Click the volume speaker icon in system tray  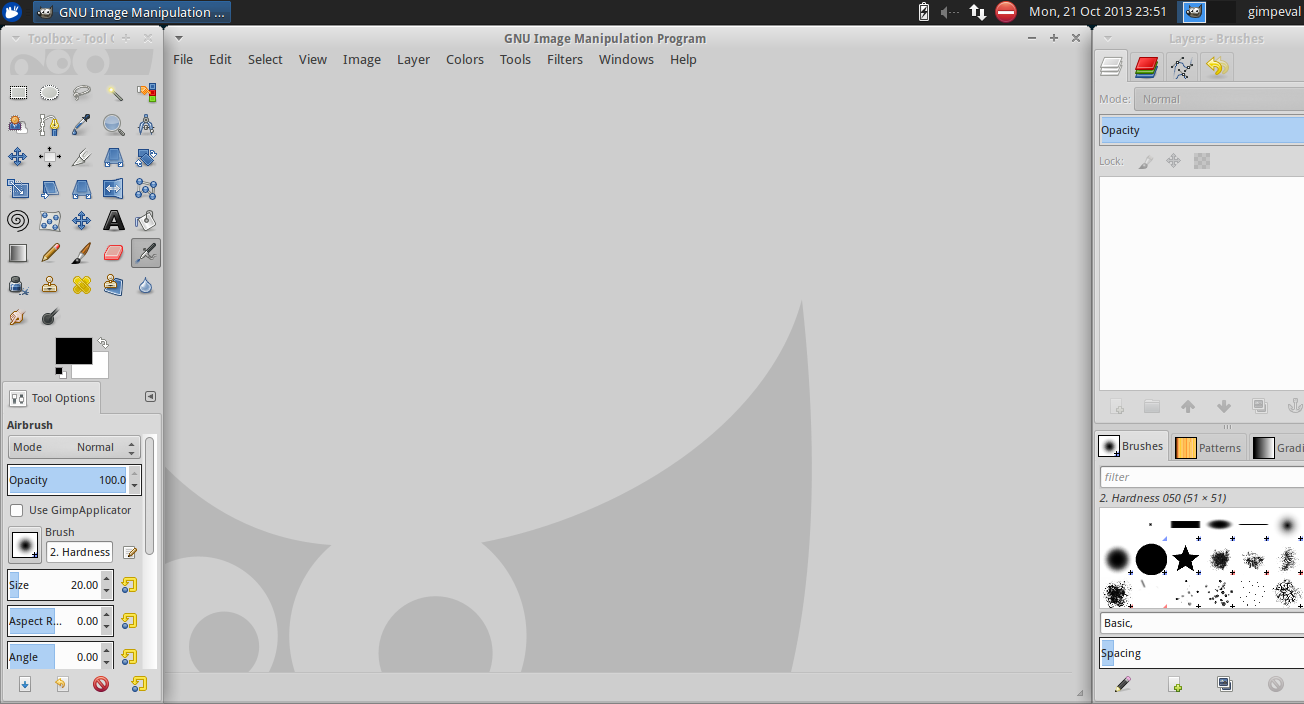click(949, 12)
